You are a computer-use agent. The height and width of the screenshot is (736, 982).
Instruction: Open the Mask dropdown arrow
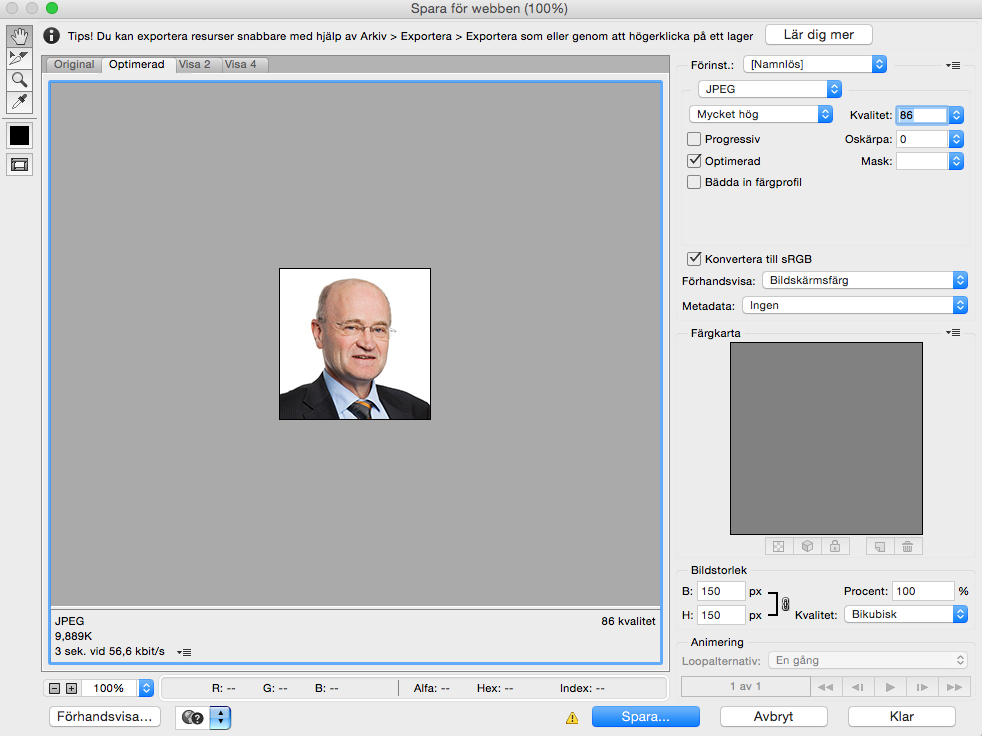coord(956,161)
